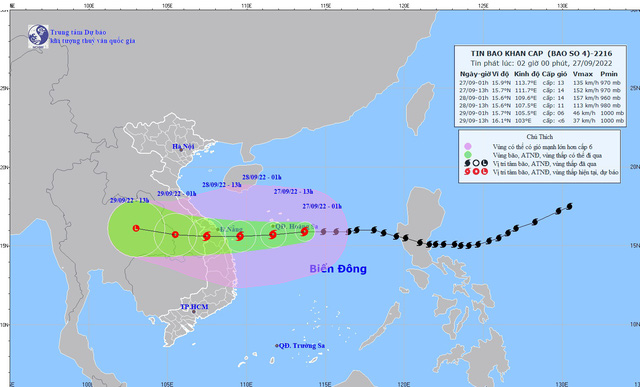Click the Biển Đông sea label
Image resolution: width=640 pixels, height=387 pixels.
(338, 269)
